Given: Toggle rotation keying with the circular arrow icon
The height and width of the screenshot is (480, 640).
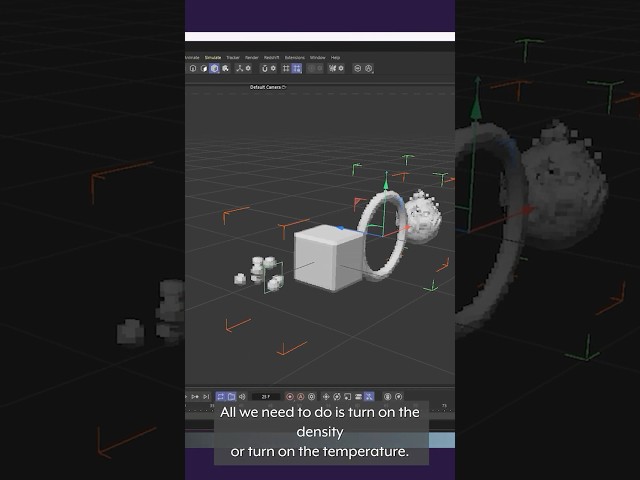Looking at the screenshot, I should click(337, 397).
